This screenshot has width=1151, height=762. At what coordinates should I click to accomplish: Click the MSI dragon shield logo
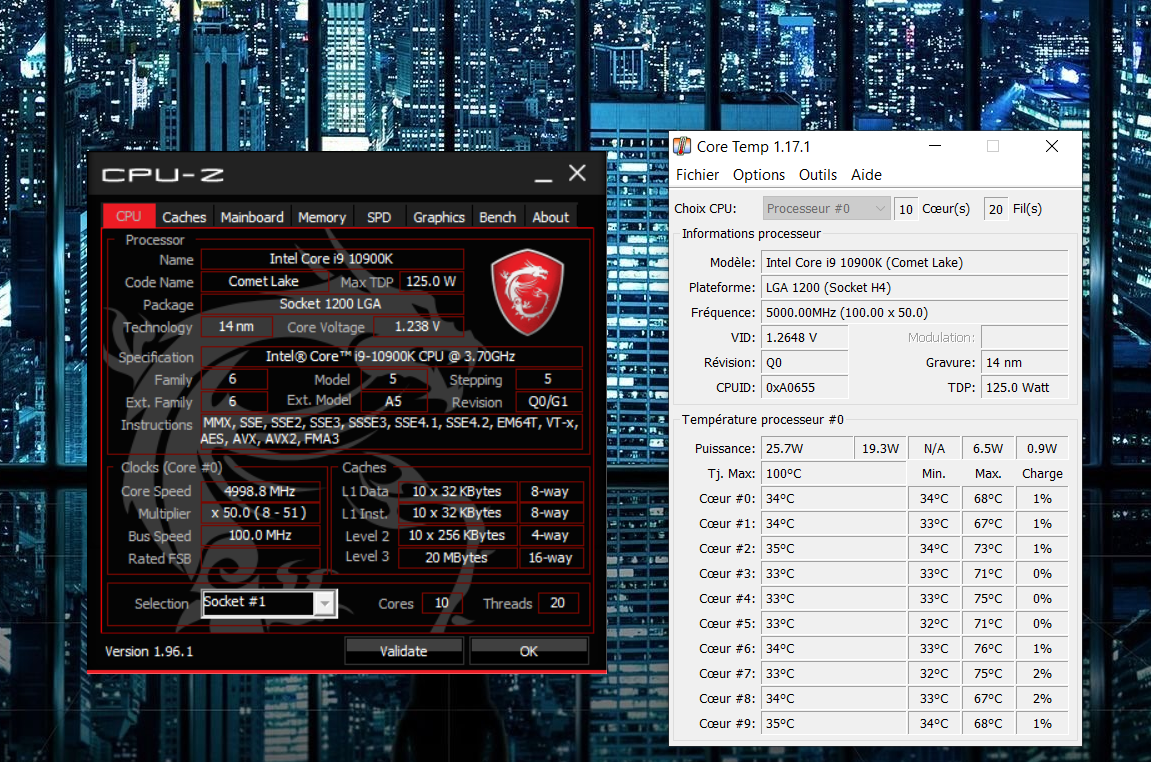527,291
